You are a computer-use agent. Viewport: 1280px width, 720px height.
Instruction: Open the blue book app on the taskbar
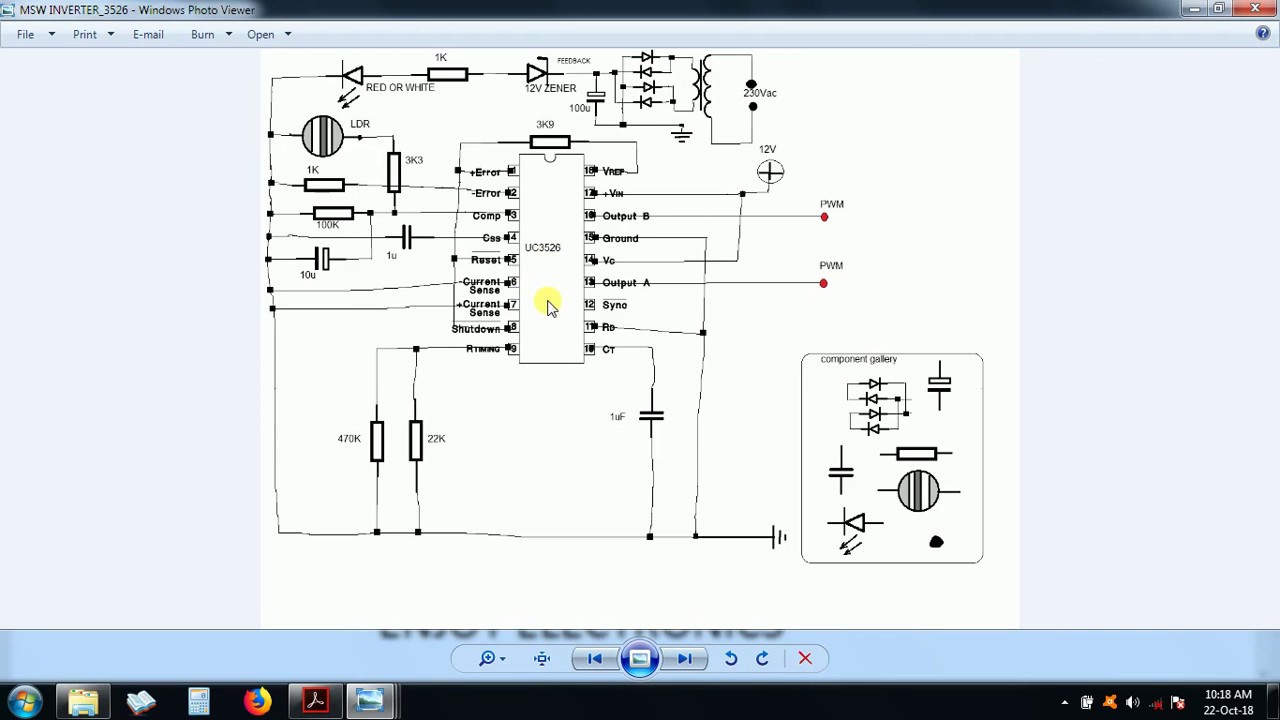141,701
